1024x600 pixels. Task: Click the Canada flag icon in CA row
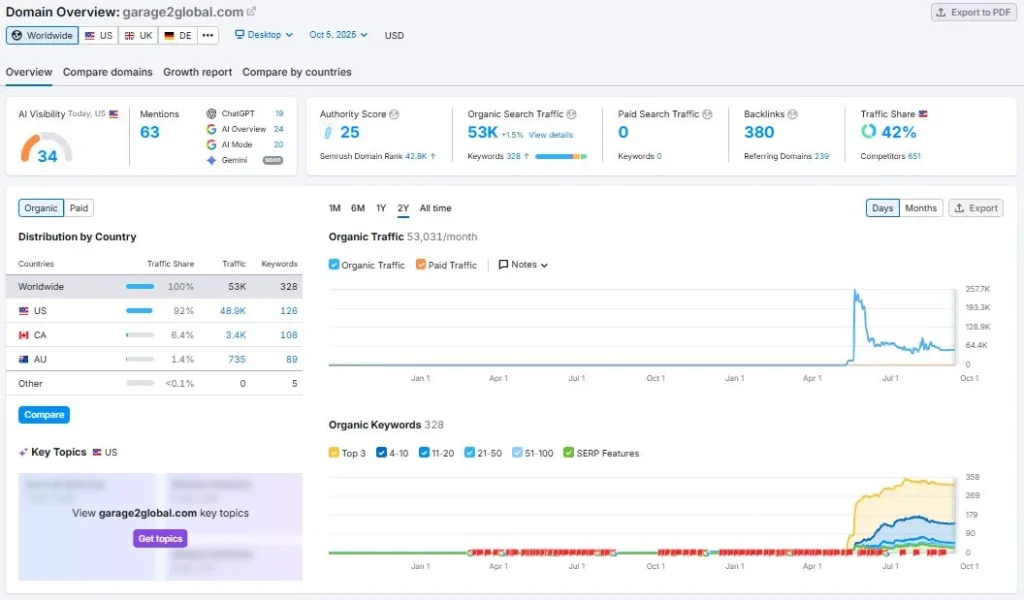click(x=24, y=335)
